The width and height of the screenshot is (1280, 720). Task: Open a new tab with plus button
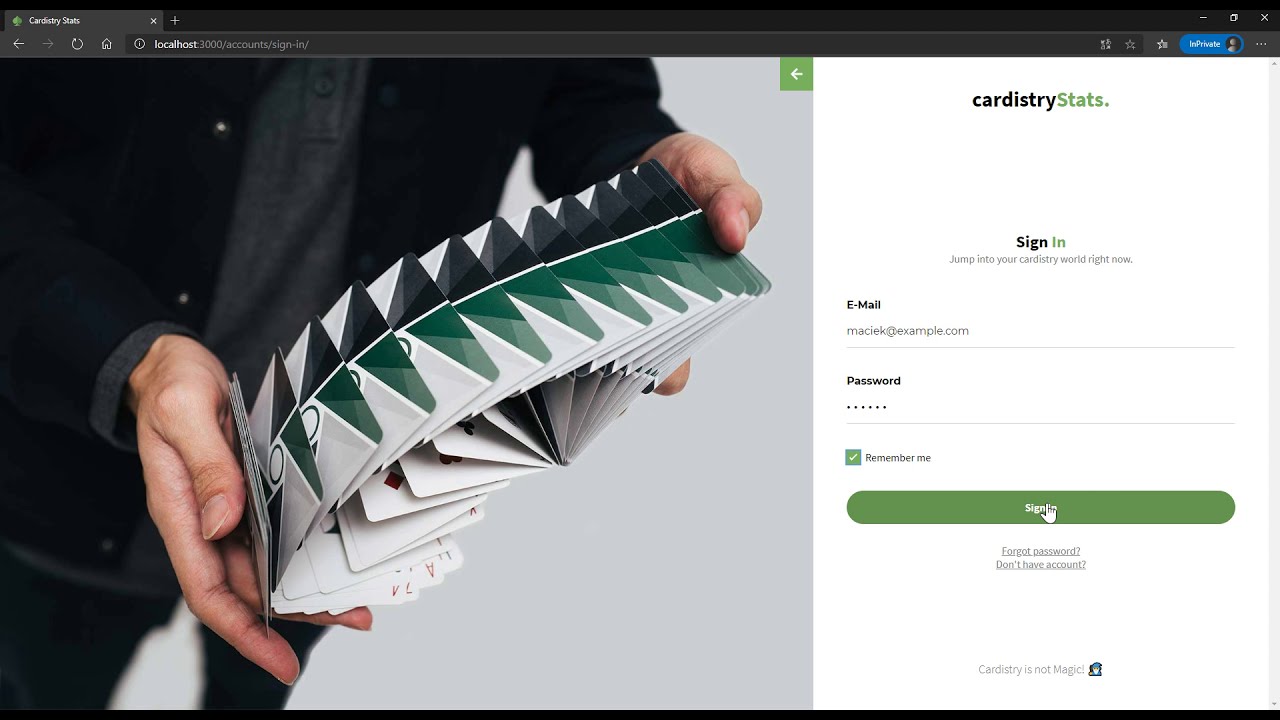tap(175, 20)
